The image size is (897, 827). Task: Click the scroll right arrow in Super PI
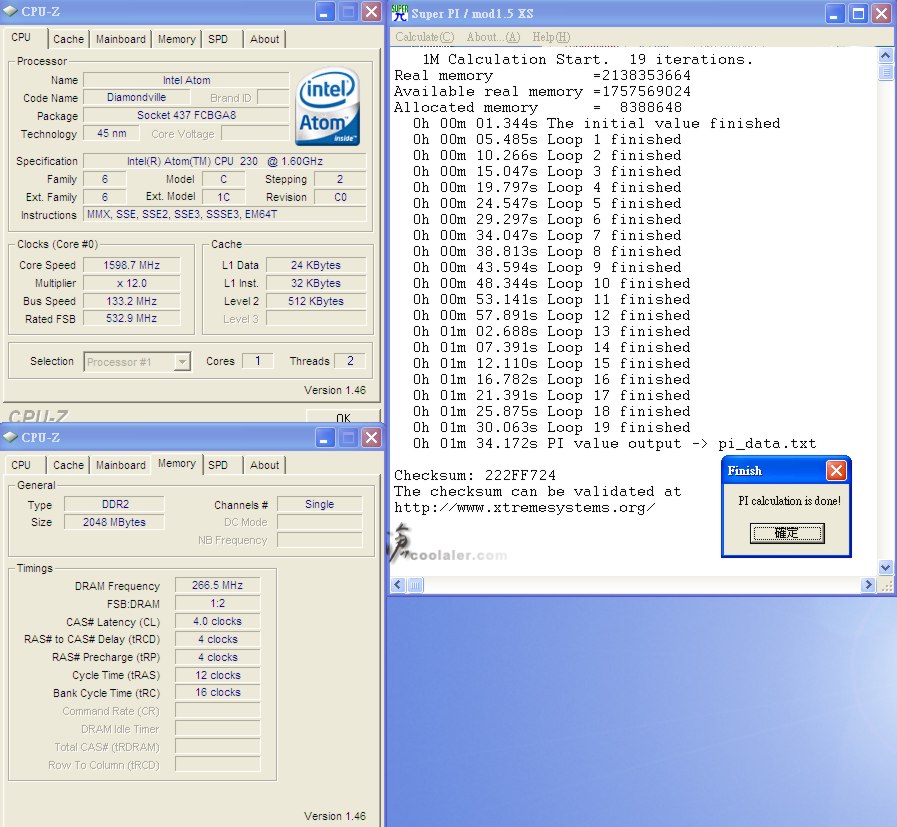(868, 585)
